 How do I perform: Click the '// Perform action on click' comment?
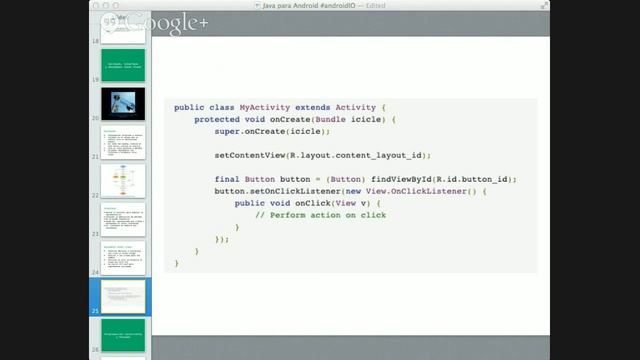tap(320, 215)
